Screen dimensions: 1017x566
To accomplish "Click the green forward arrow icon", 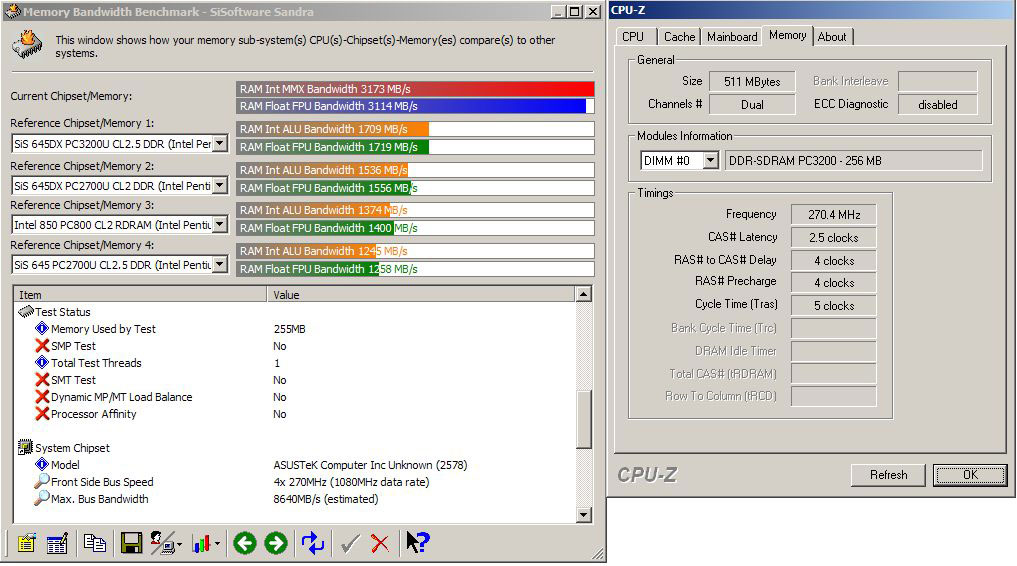I will pyautogui.click(x=276, y=543).
